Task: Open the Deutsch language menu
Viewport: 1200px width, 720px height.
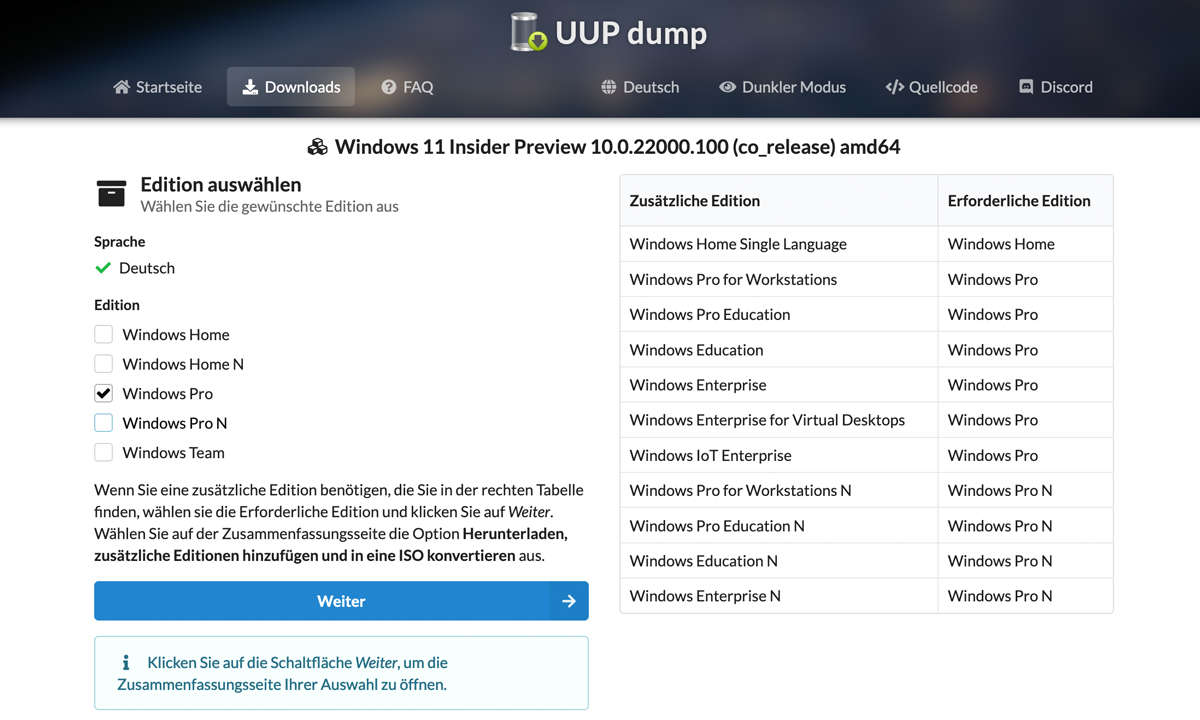Action: tap(640, 87)
